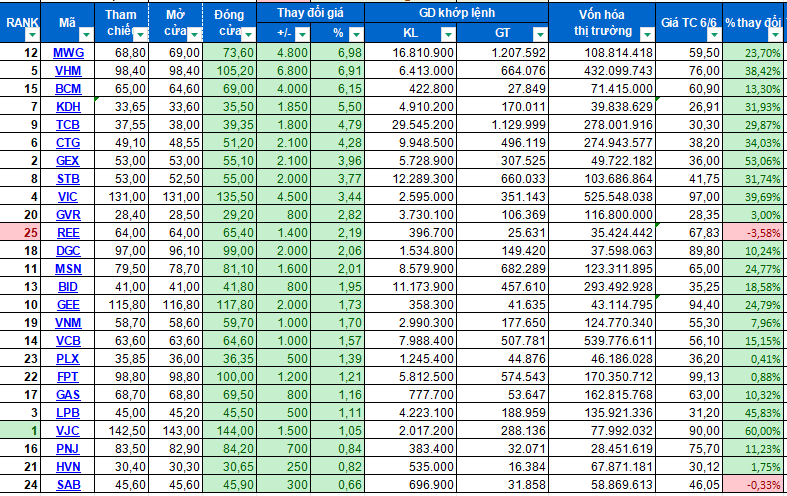The width and height of the screenshot is (787, 496).
Task: Open the LPB stock link
Action: click(68, 413)
